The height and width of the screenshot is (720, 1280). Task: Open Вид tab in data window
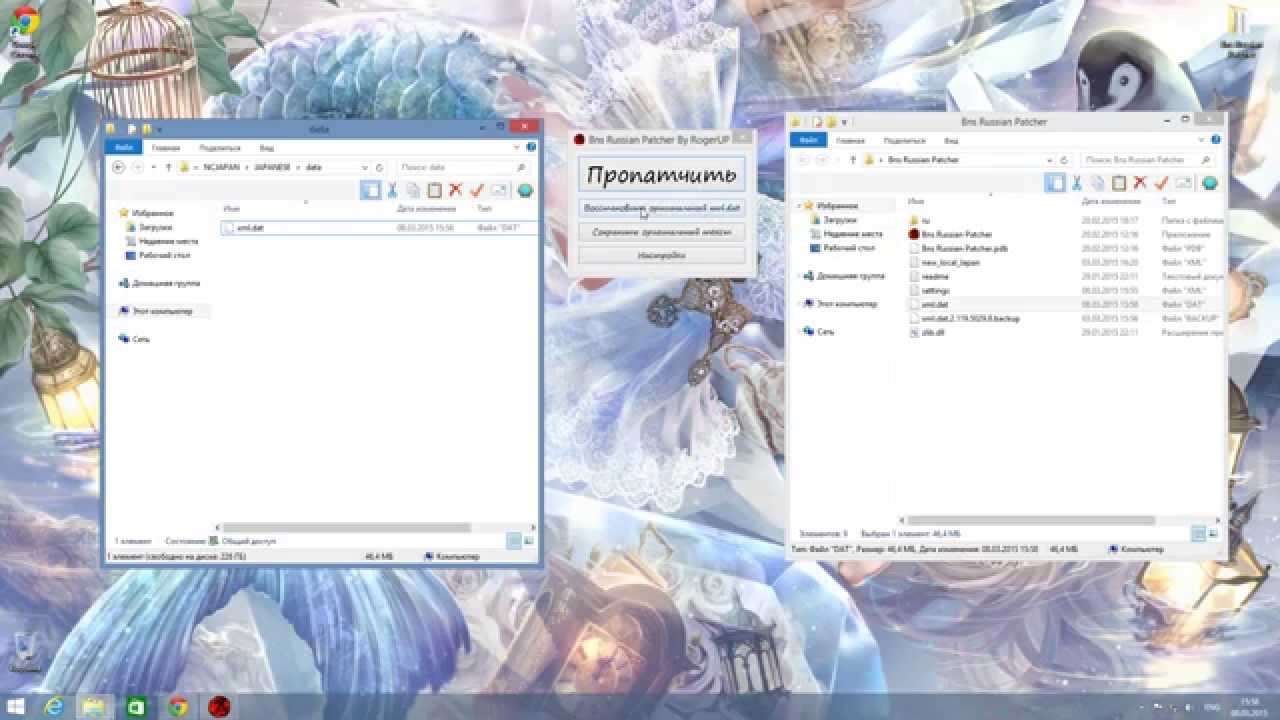click(266, 147)
